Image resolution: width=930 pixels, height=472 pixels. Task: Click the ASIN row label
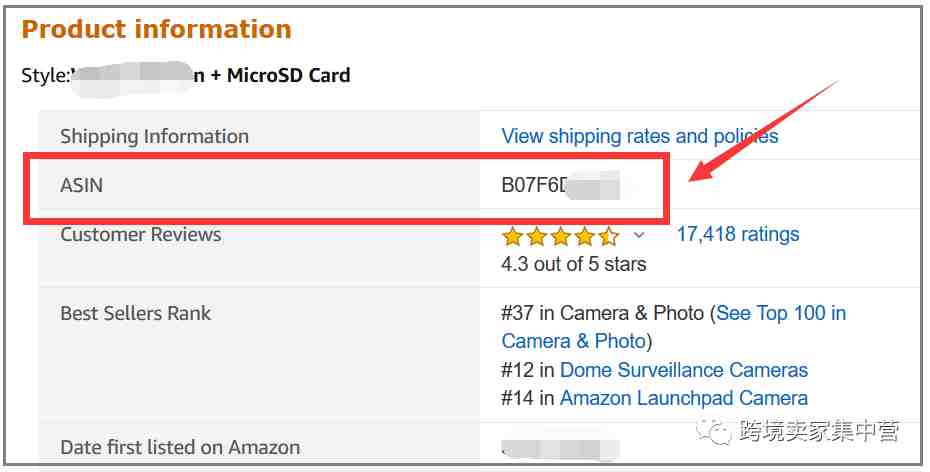coord(82,185)
